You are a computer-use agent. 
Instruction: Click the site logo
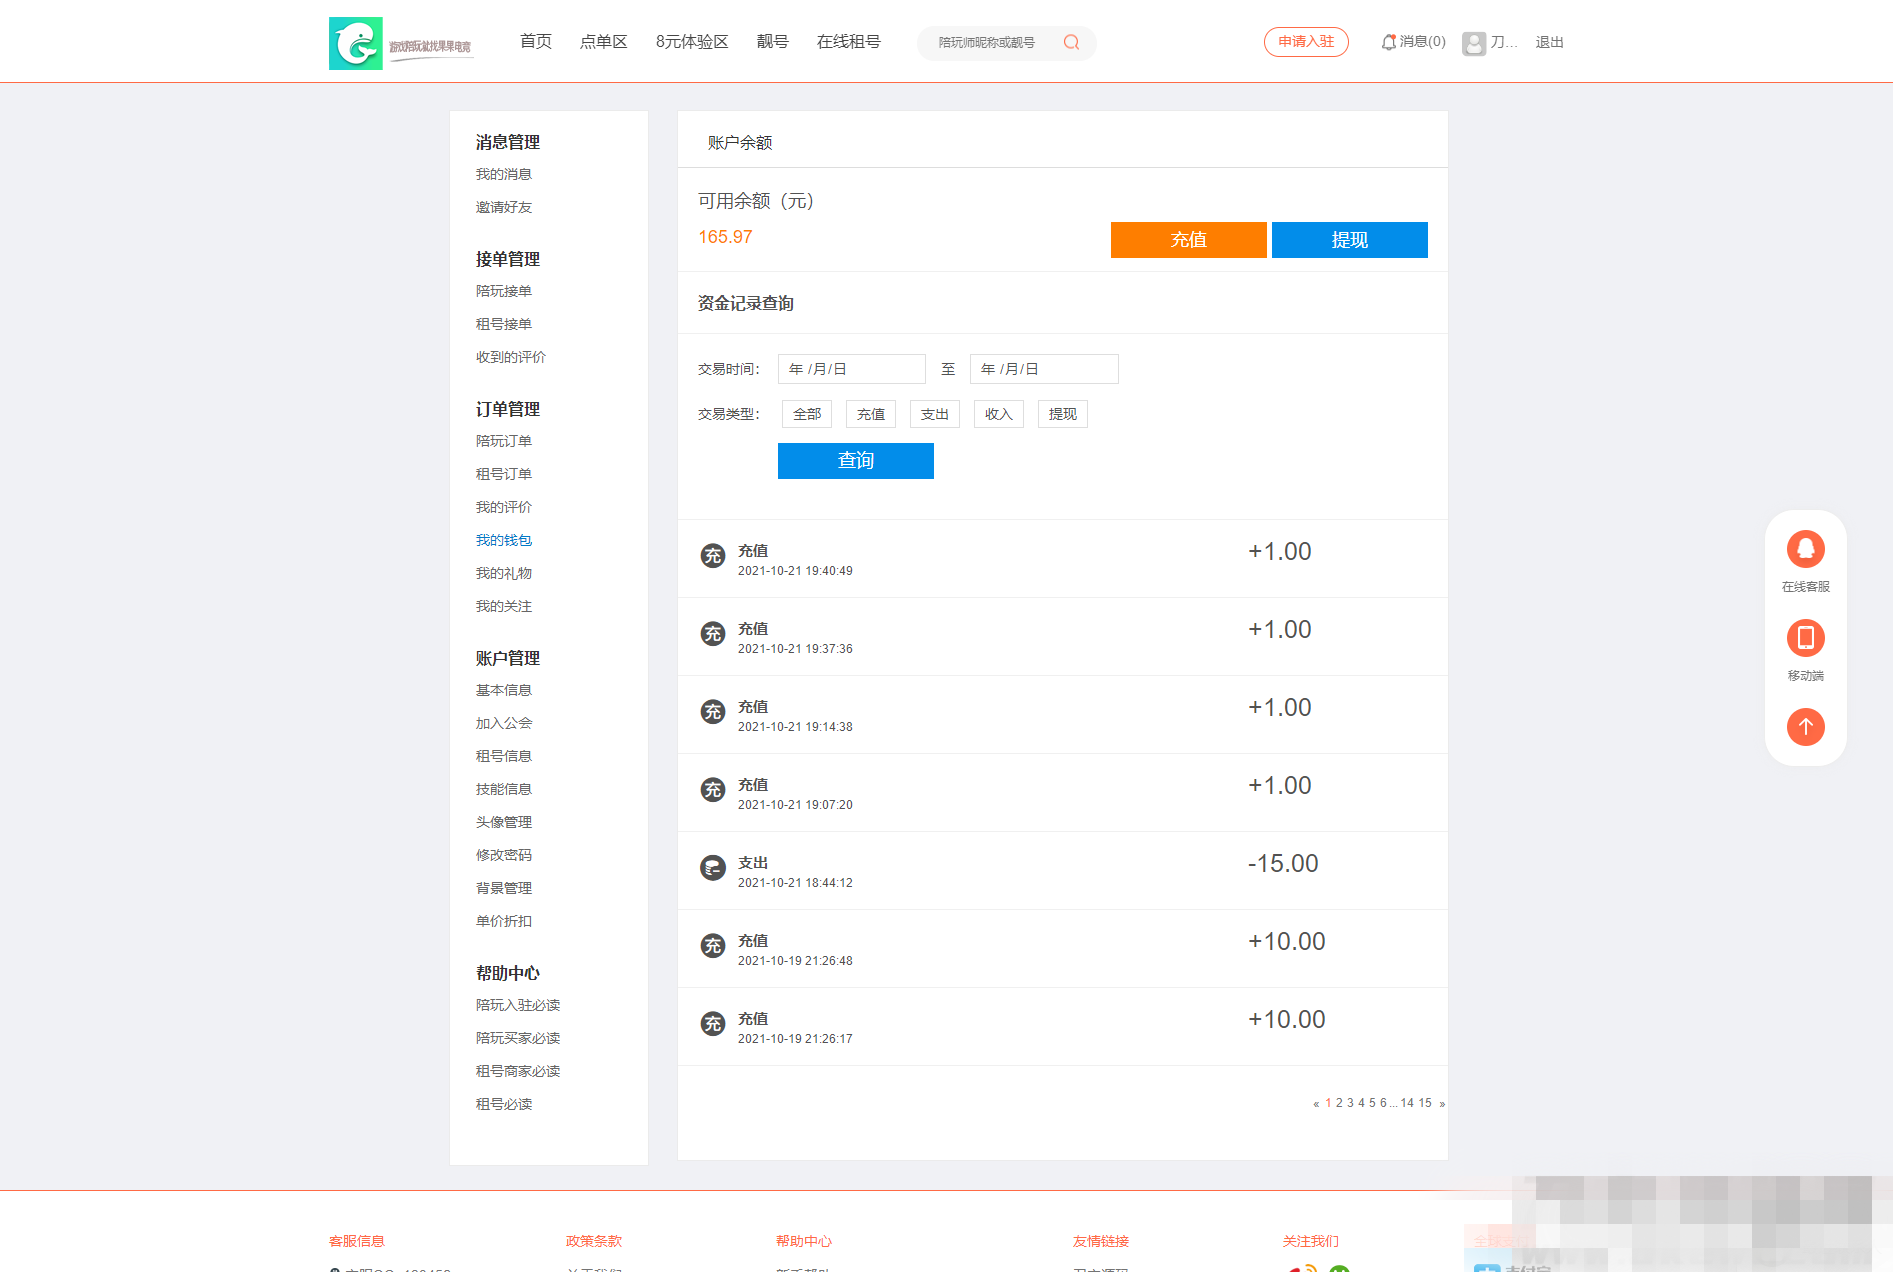[356, 43]
